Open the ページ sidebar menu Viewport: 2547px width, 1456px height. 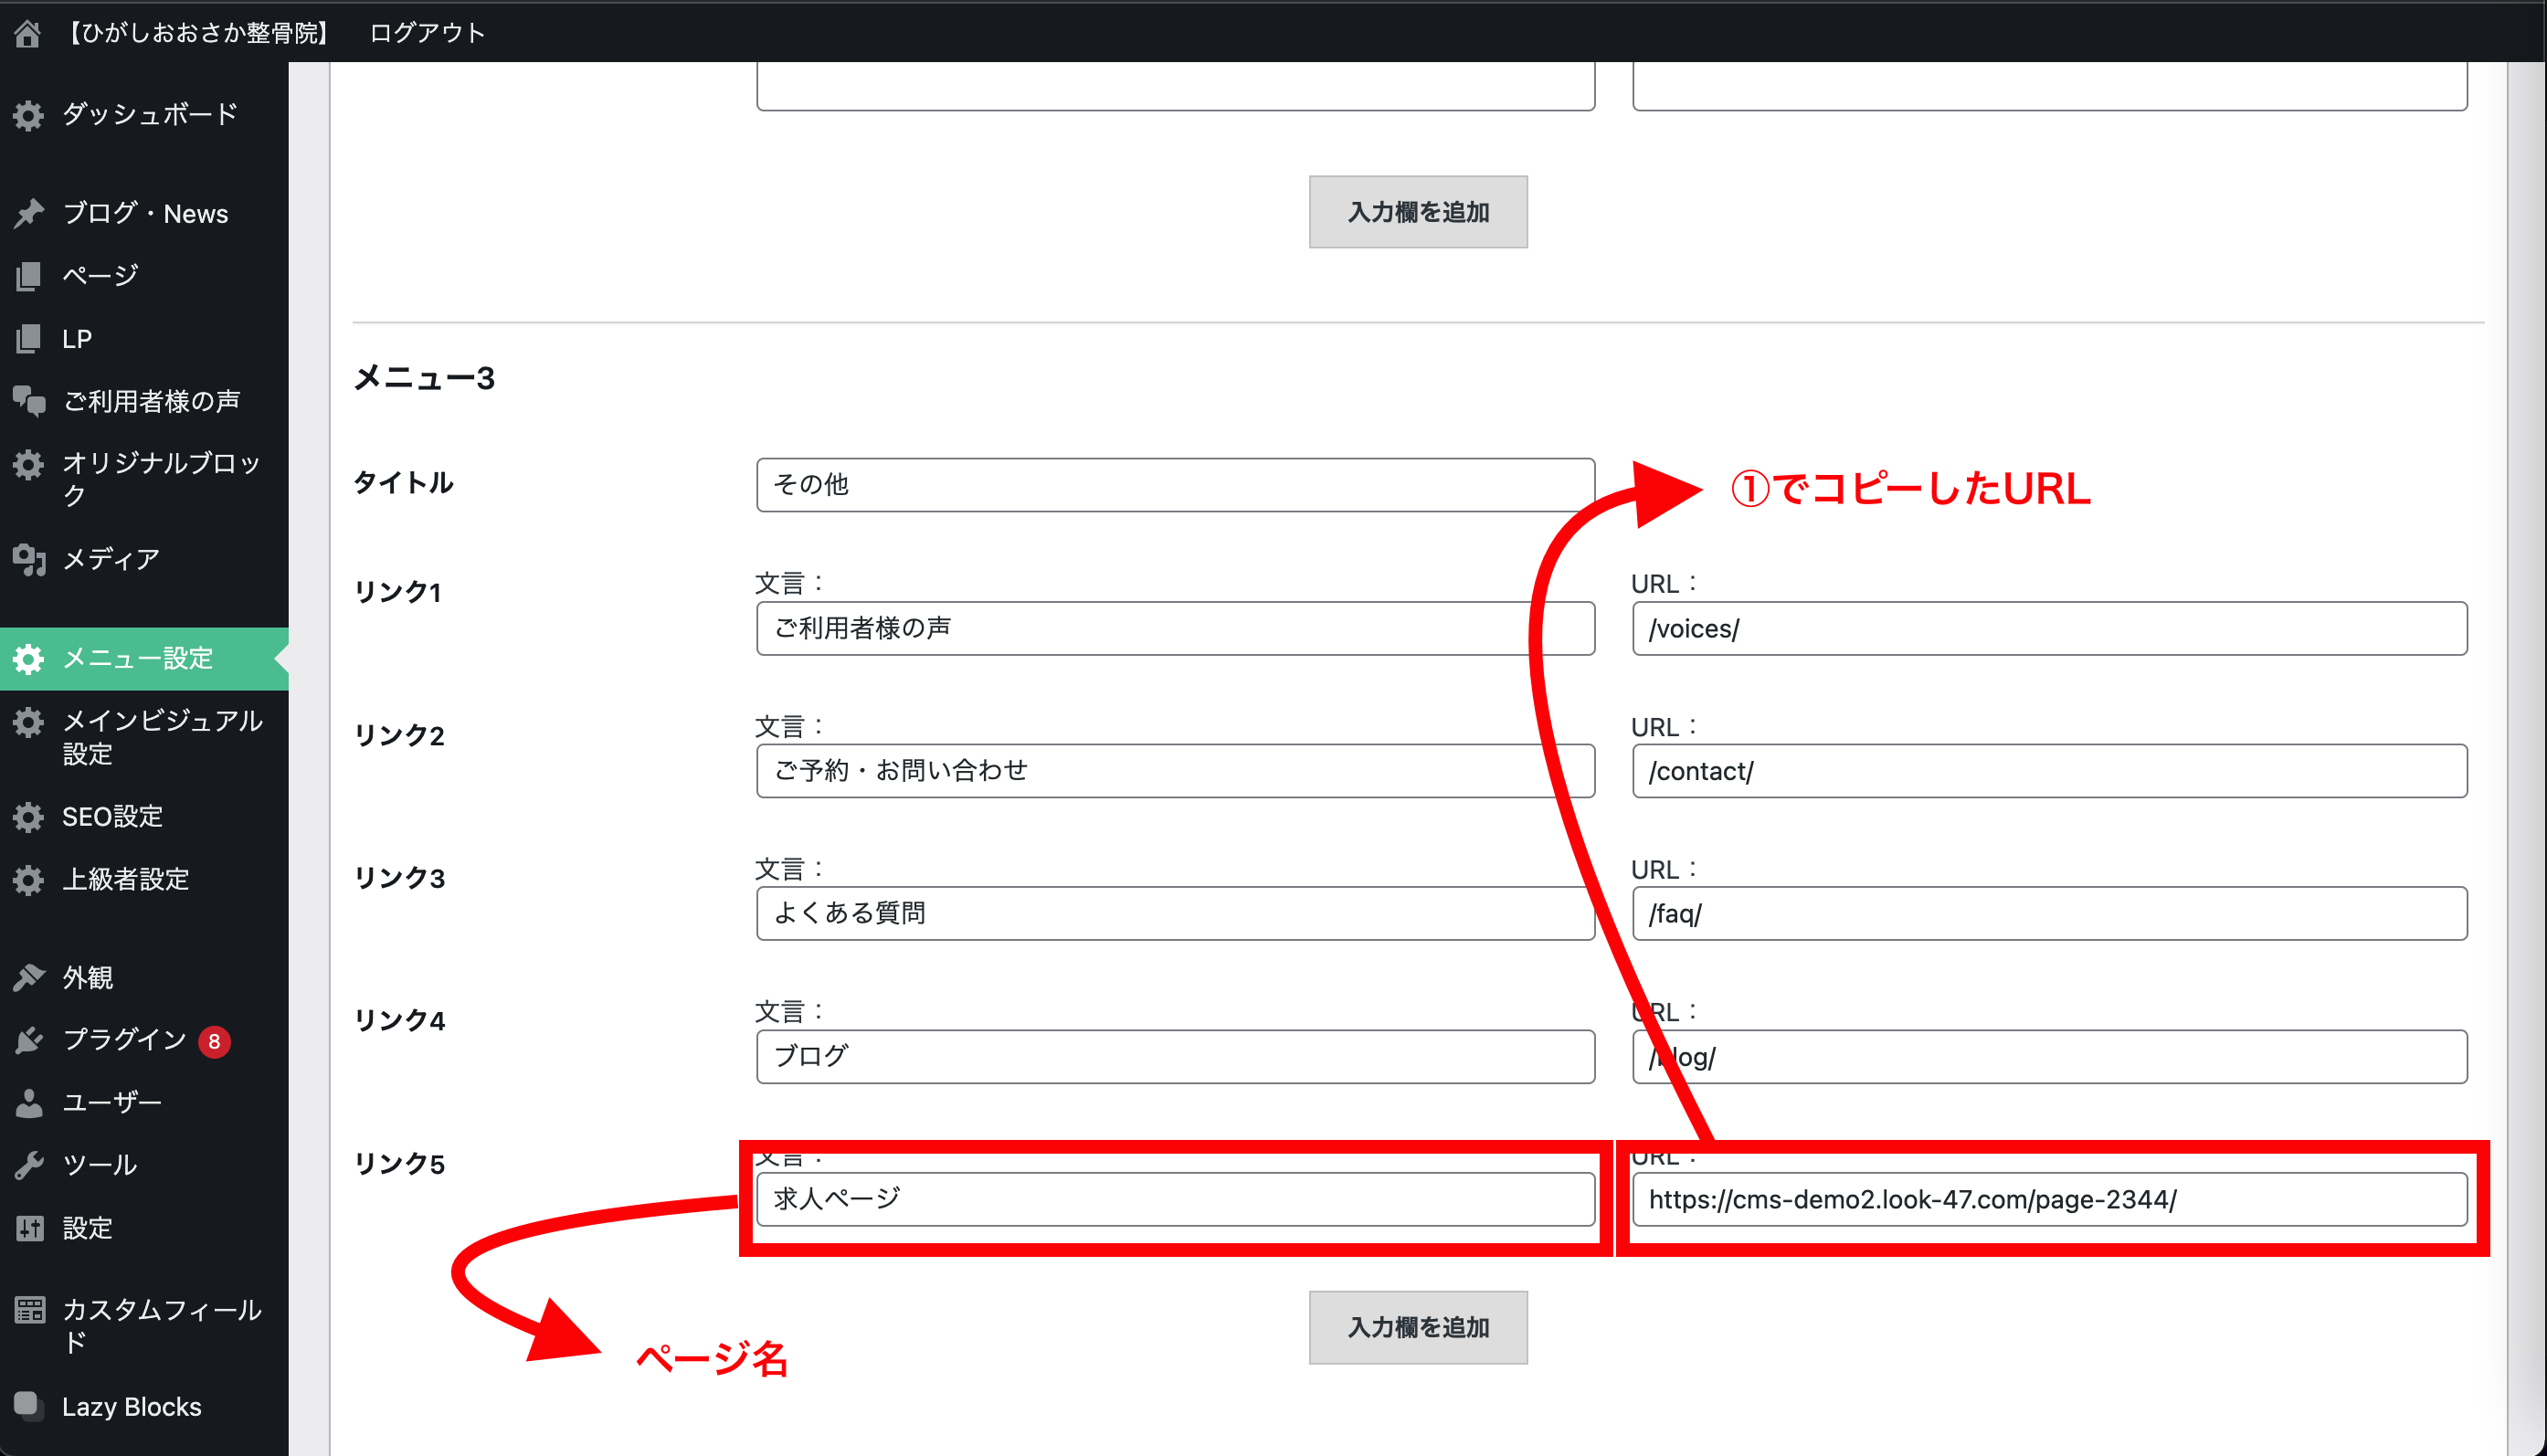tap(100, 275)
